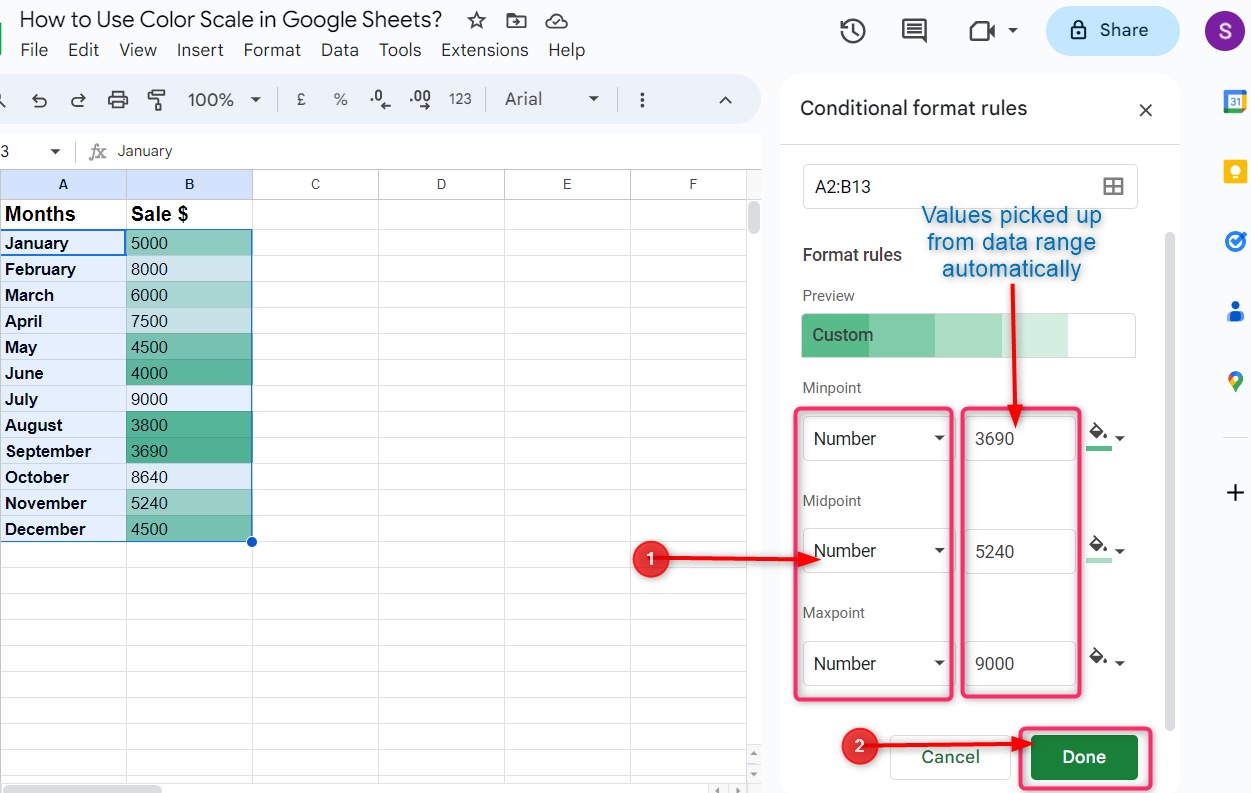The image size is (1251, 793).
Task: Select cell with value 8640
Action: pos(189,477)
